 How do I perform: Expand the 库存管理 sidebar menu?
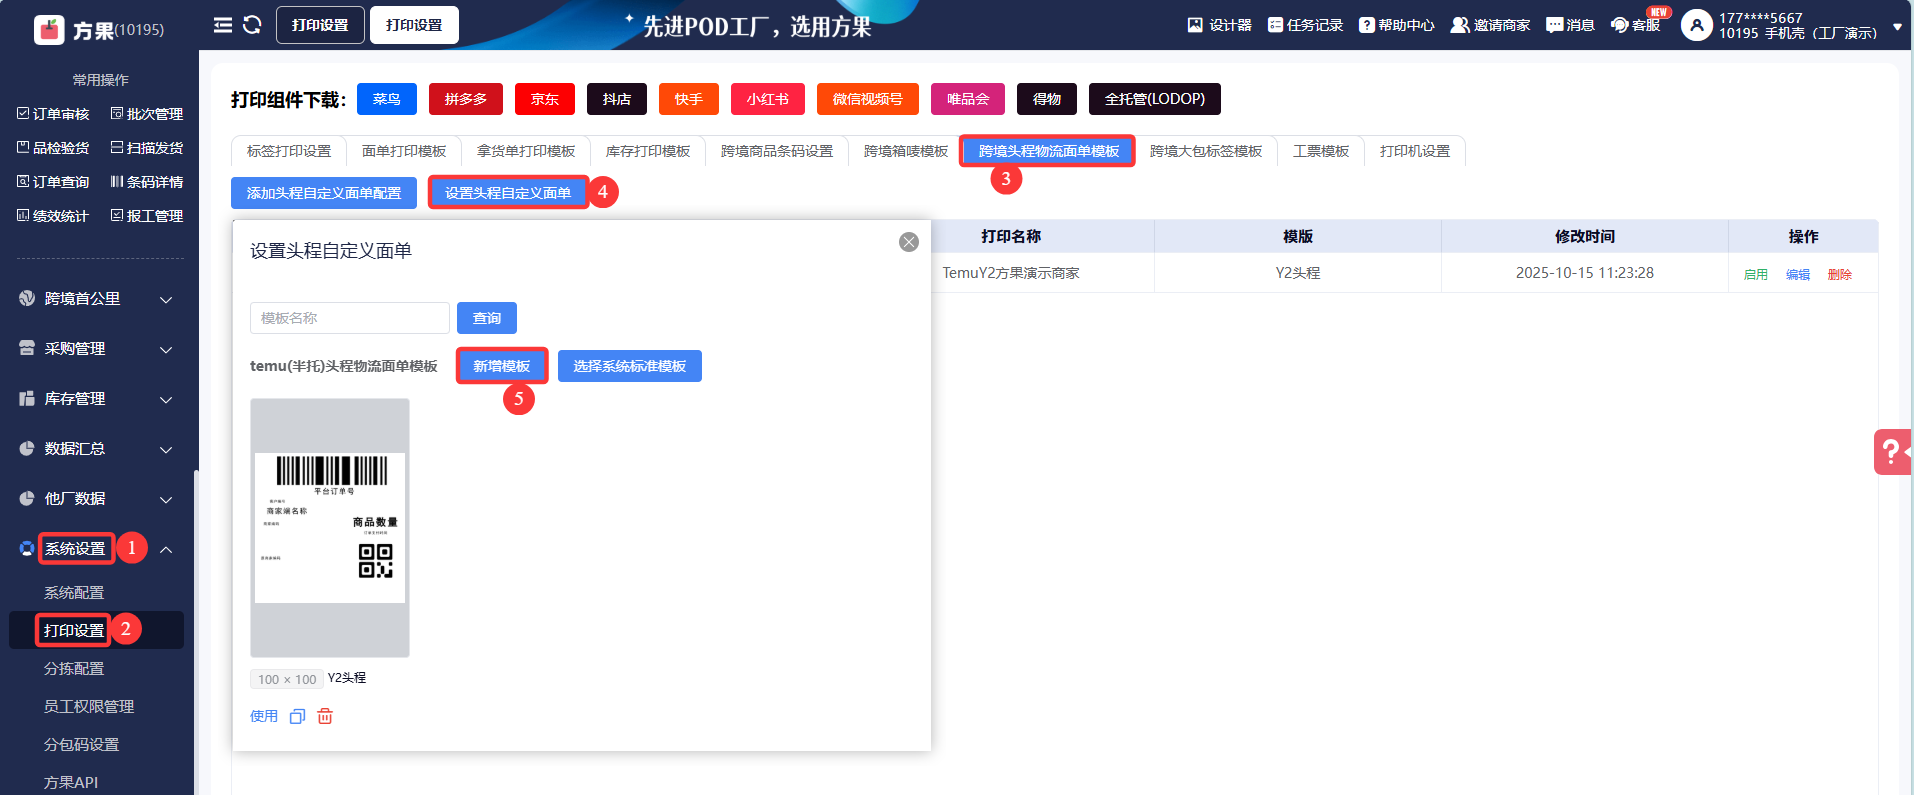(x=97, y=399)
